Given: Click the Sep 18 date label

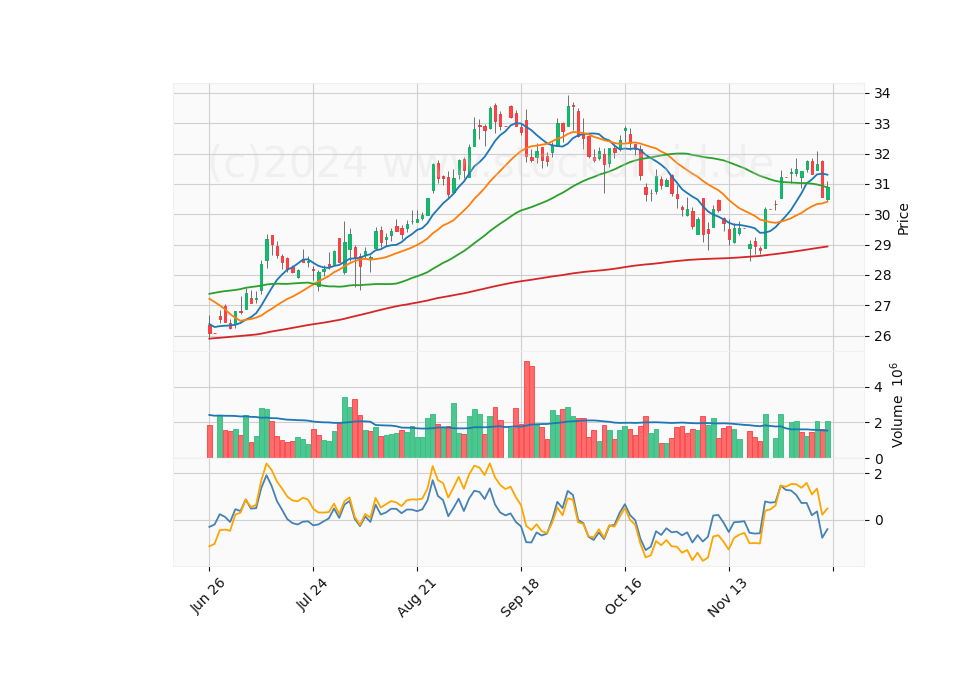Looking at the screenshot, I should click(520, 597).
